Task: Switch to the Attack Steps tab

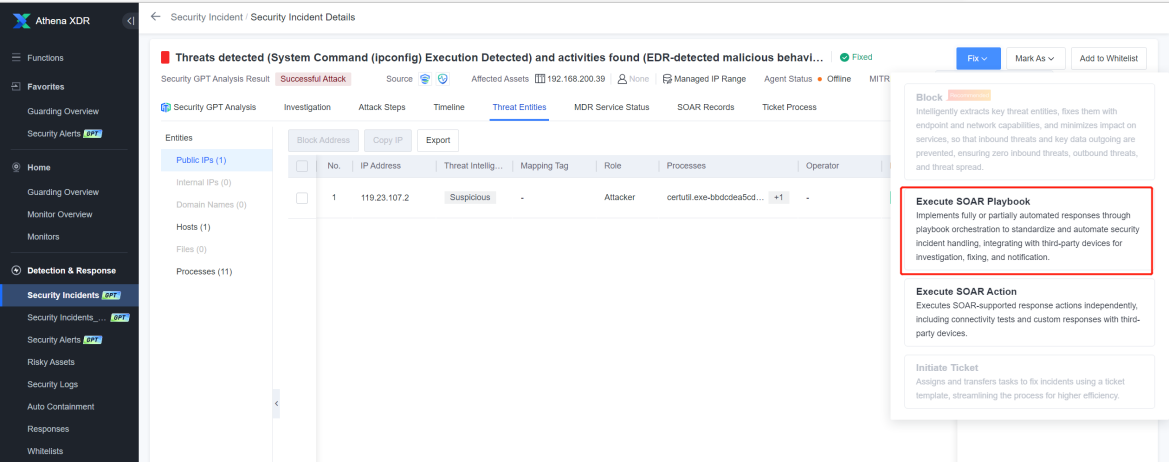Action: click(382, 107)
